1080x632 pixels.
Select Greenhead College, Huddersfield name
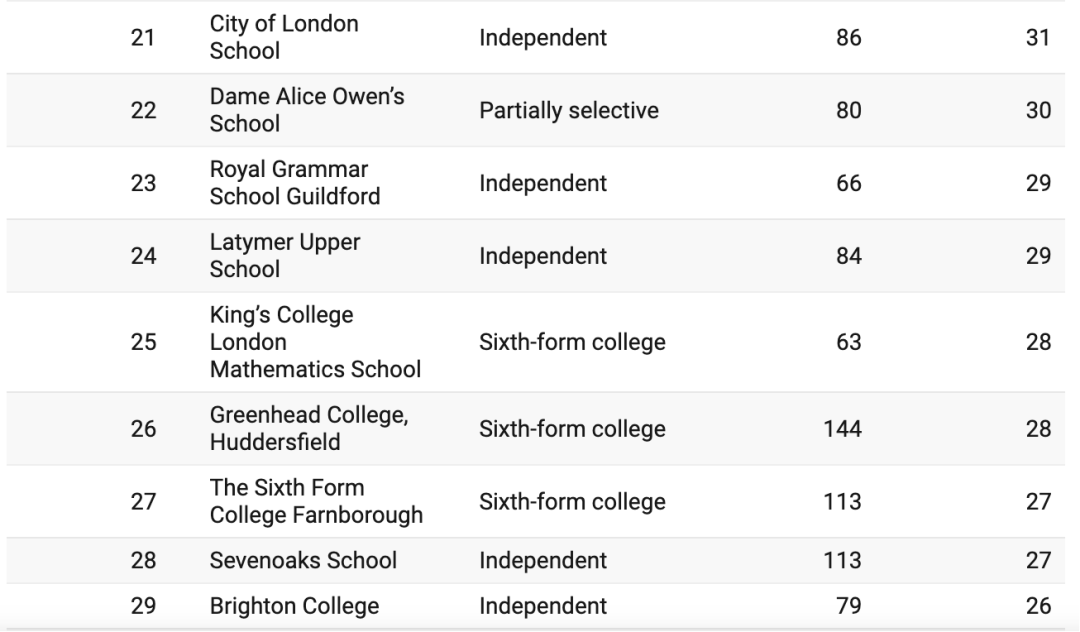point(308,429)
